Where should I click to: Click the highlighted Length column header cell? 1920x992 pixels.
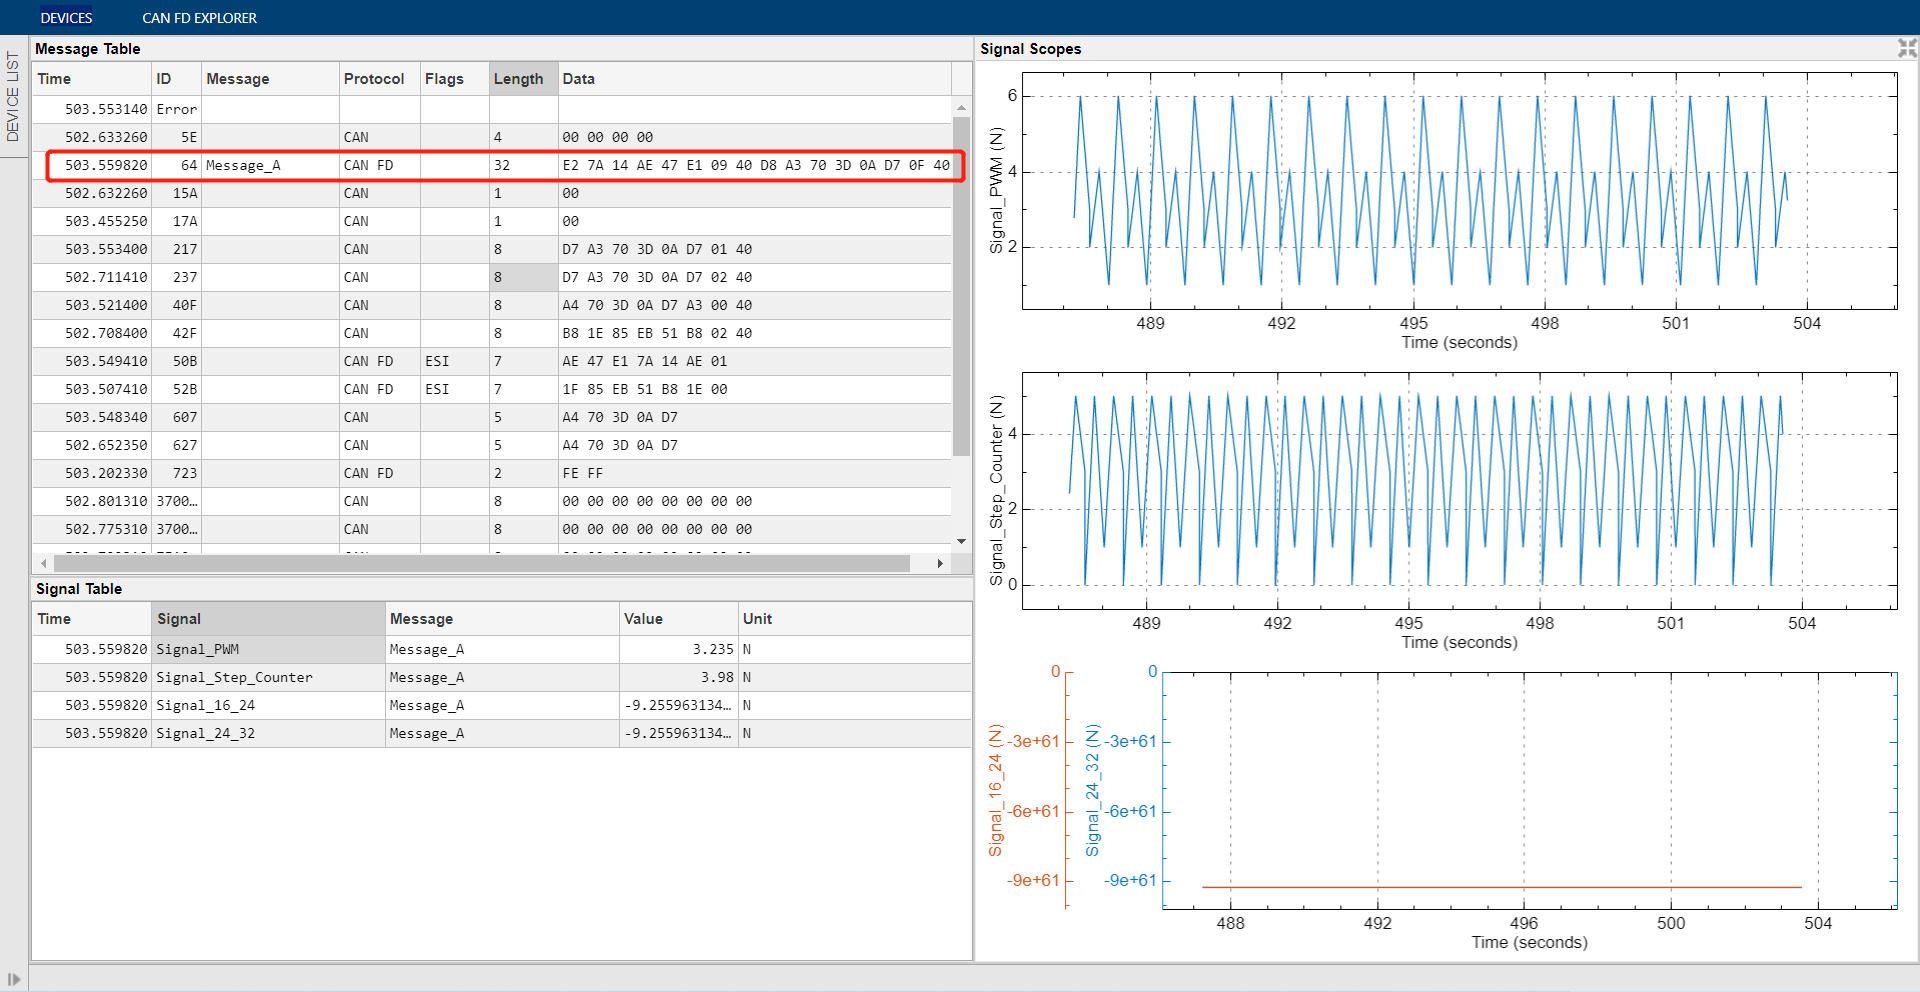pos(520,78)
